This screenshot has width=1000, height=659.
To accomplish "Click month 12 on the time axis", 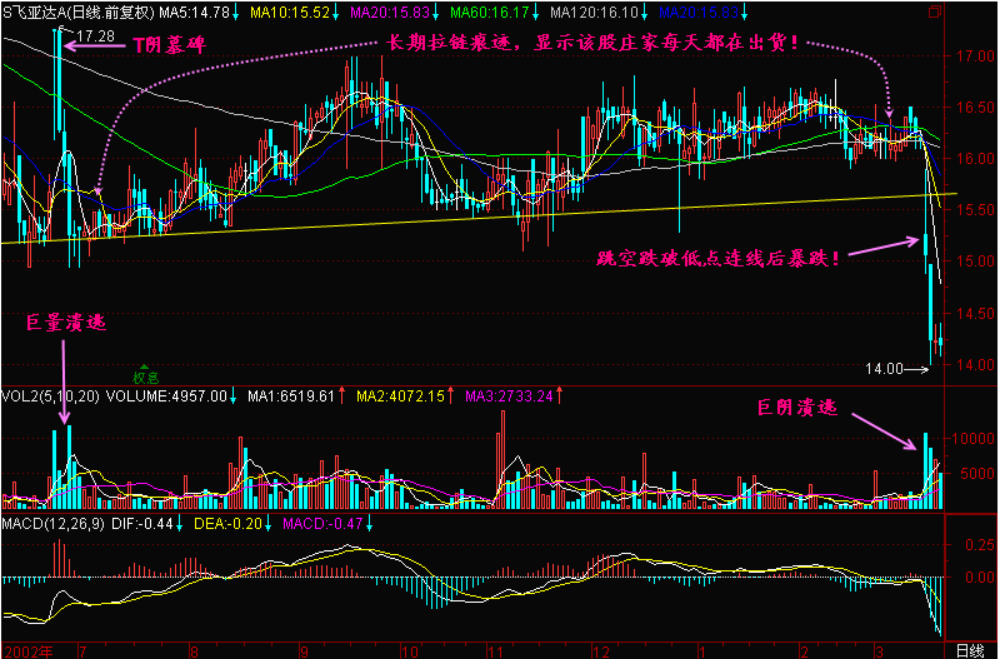I will (x=599, y=650).
